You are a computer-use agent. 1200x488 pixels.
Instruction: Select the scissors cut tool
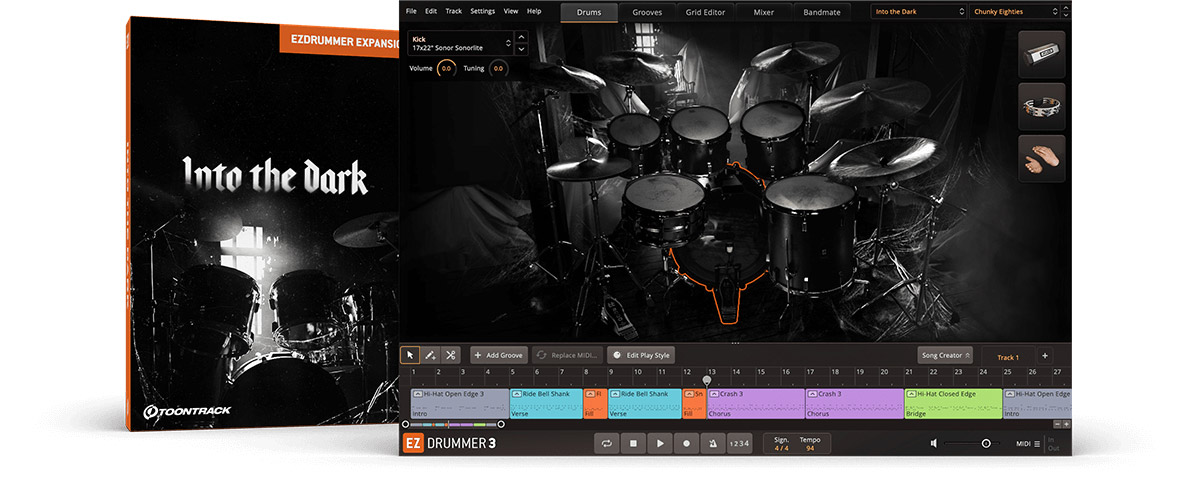451,355
